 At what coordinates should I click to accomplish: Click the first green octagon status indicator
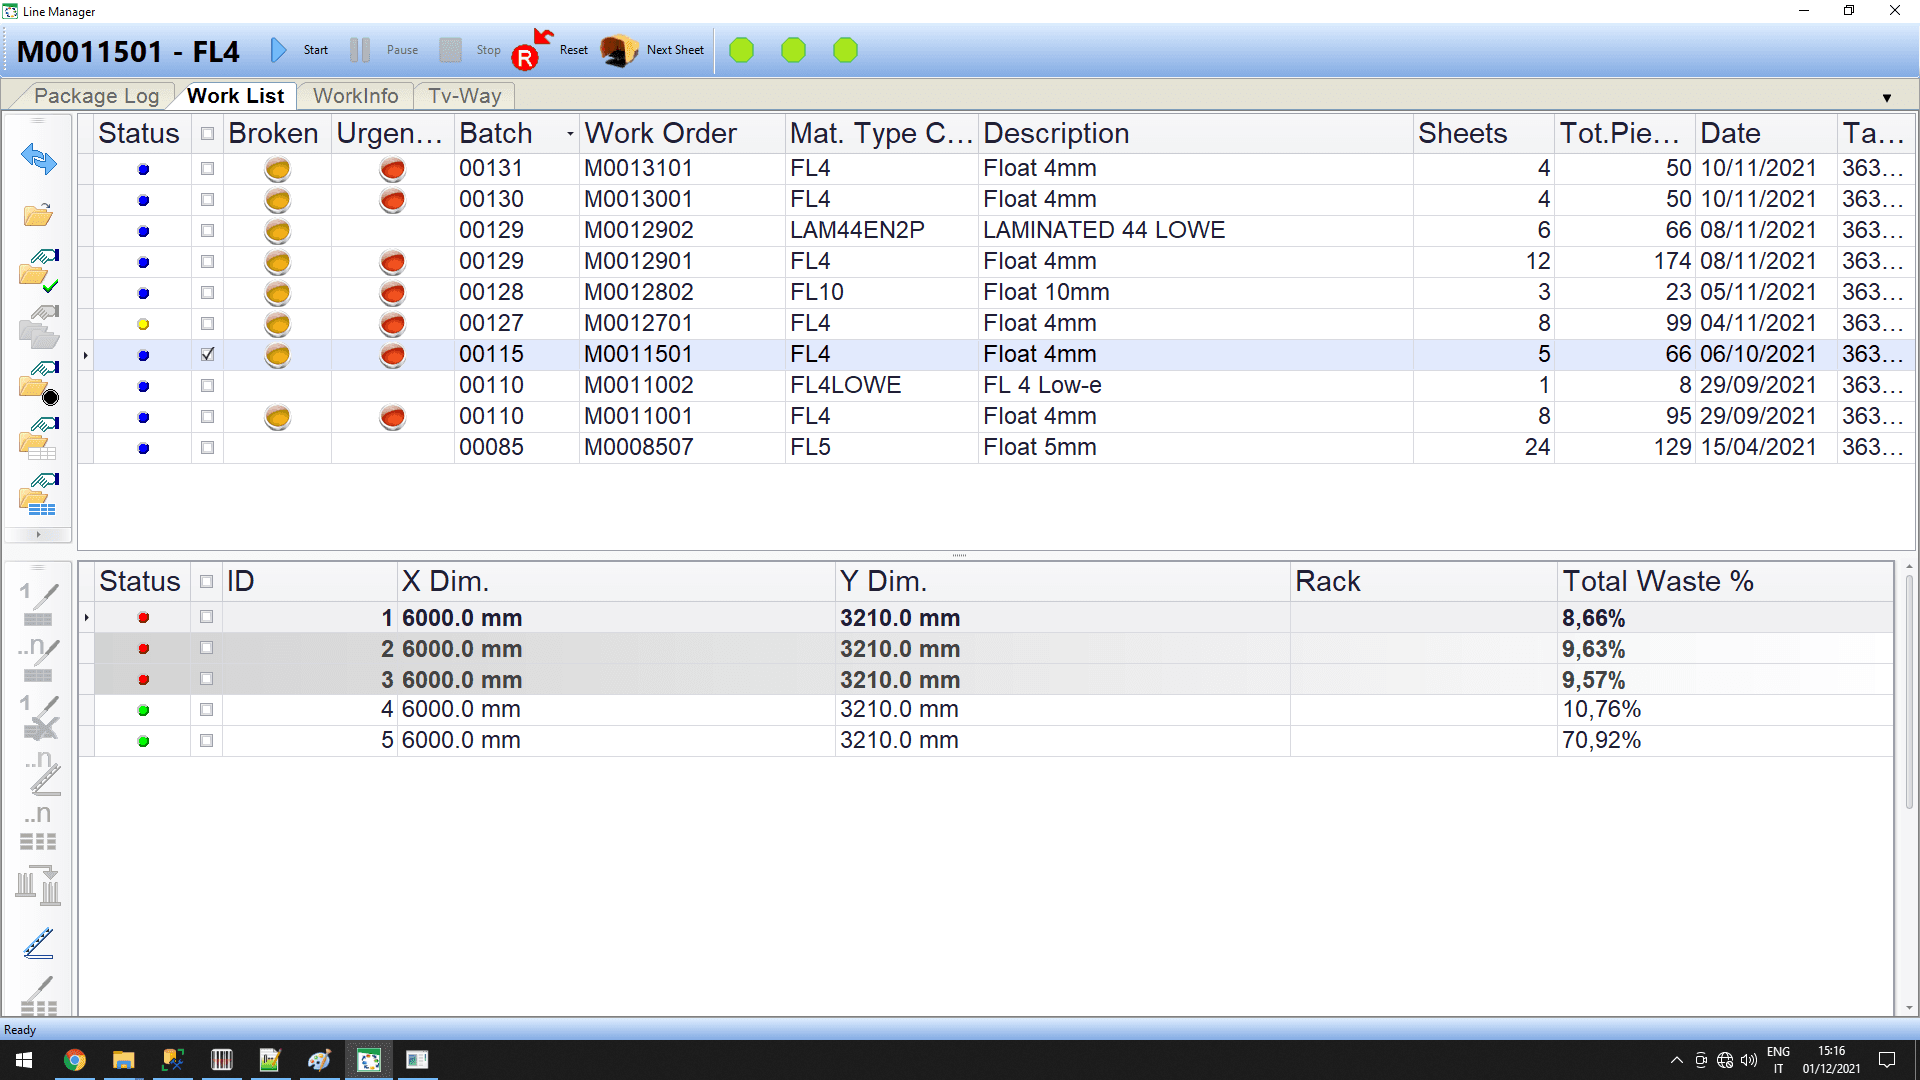pyautogui.click(x=741, y=50)
